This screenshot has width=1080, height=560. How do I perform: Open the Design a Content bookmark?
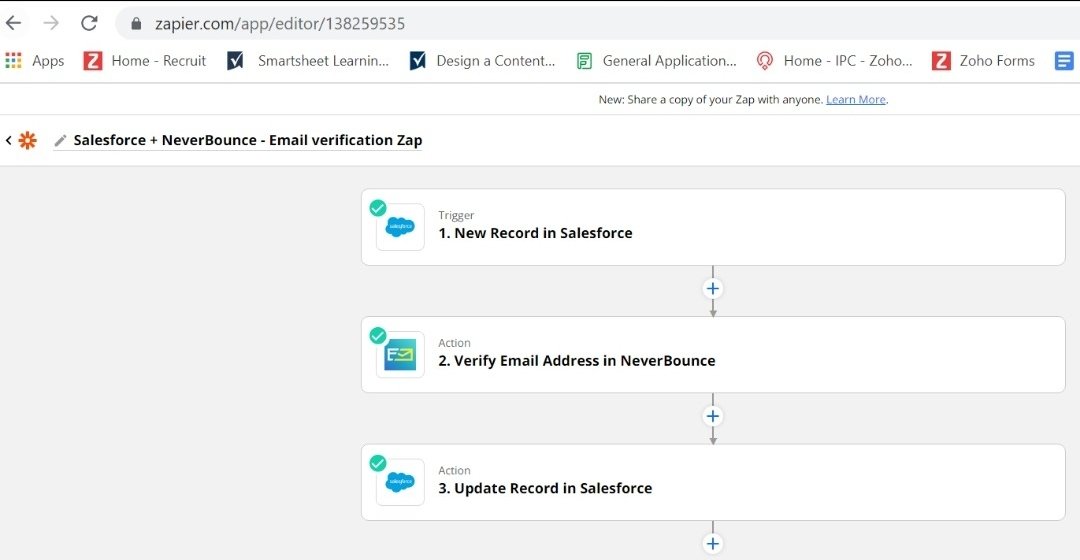482,61
